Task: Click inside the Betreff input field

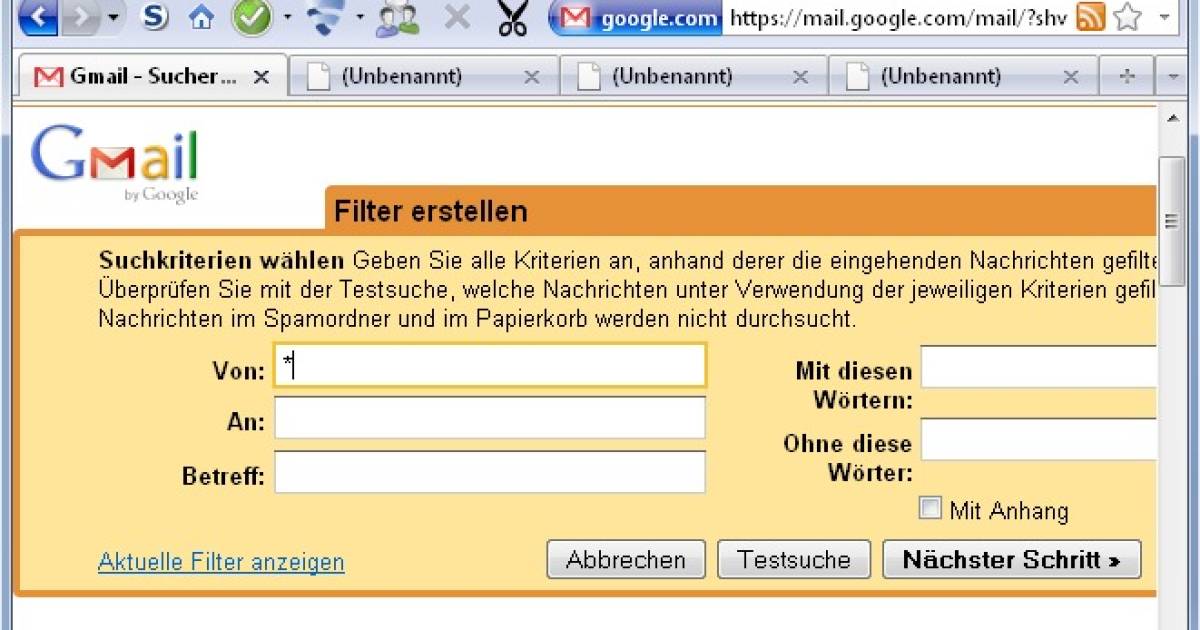Action: [x=490, y=470]
